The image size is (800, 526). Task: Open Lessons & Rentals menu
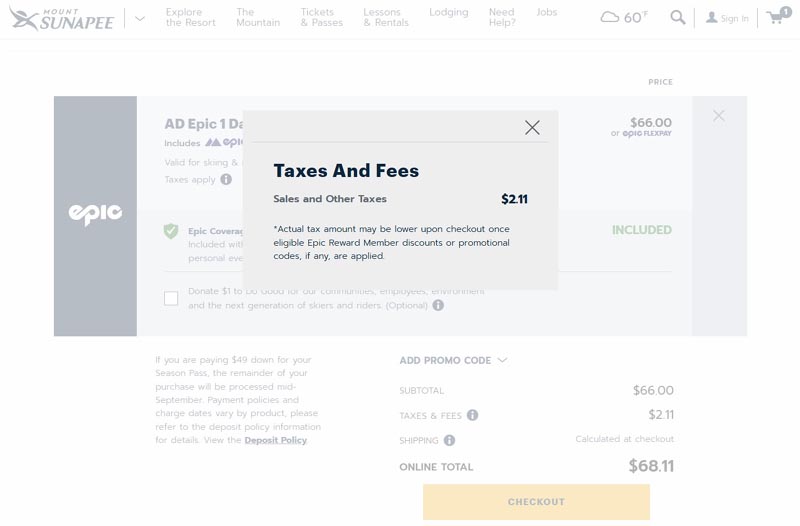385,17
